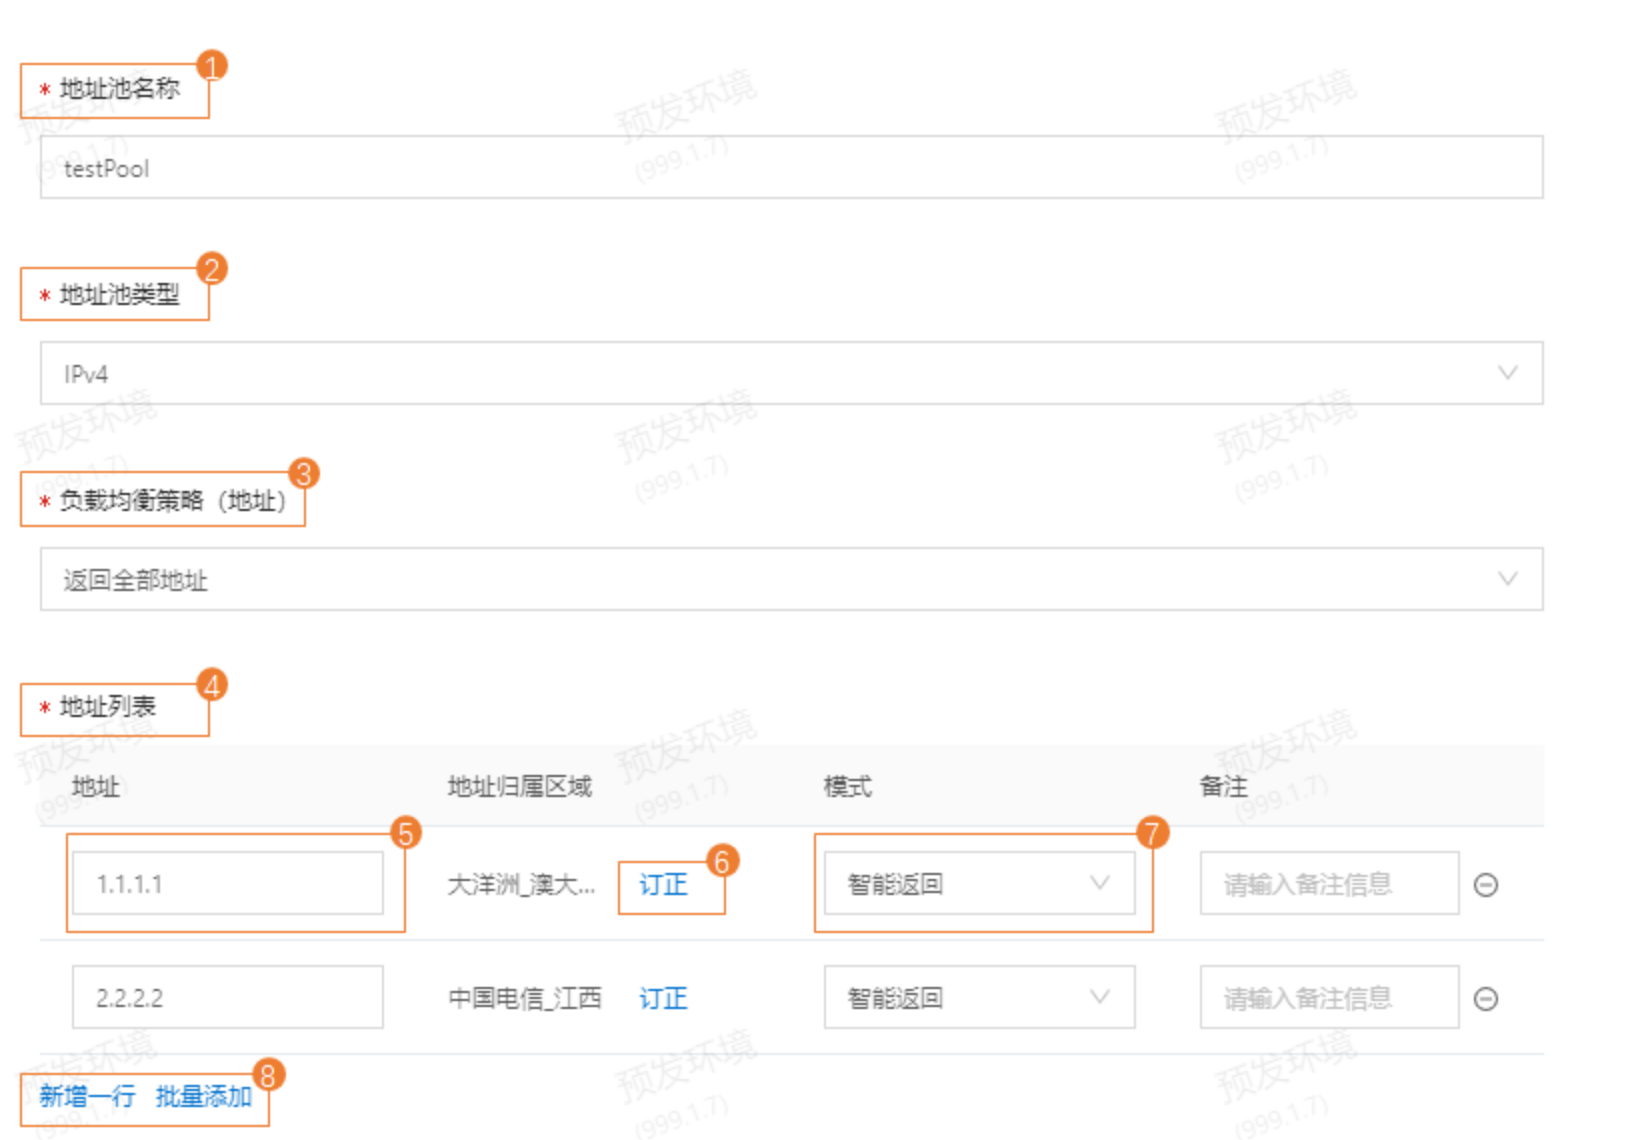The height and width of the screenshot is (1140, 1637).
Task: Remove the 2.2.2.2 address row
Action: [1487, 997]
